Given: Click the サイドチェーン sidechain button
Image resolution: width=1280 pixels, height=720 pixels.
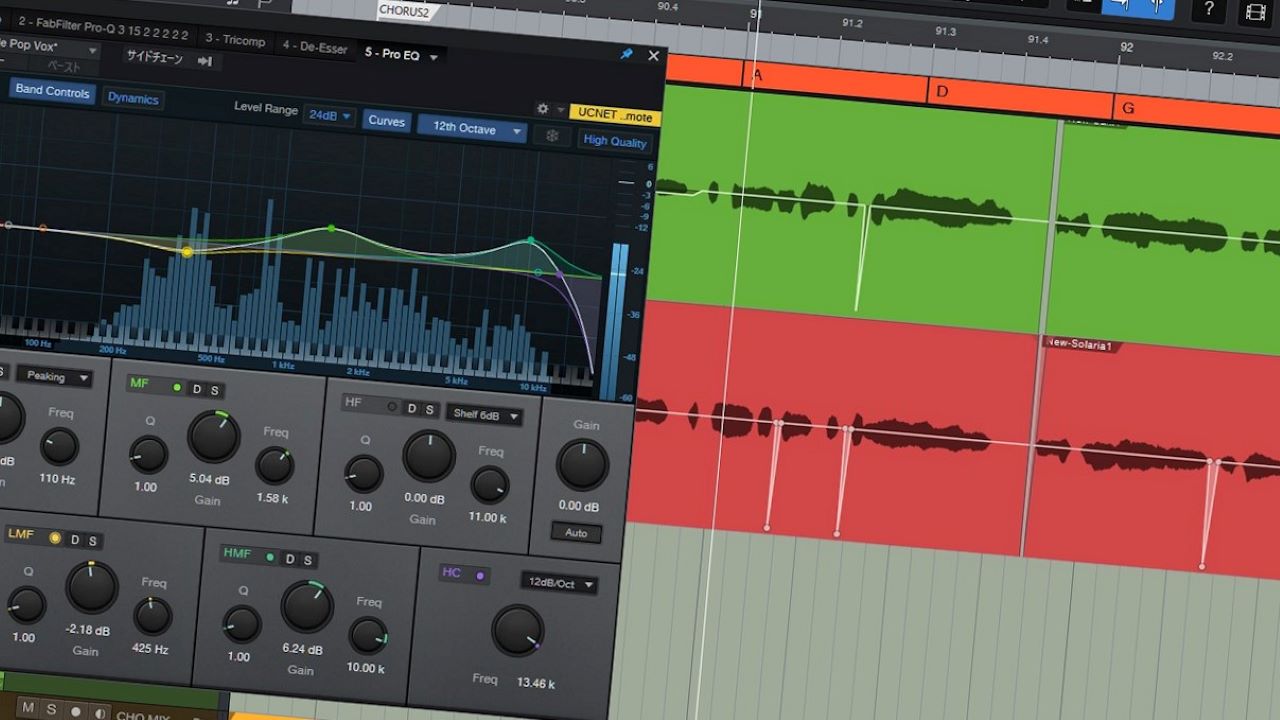Looking at the screenshot, I should pos(154,57).
